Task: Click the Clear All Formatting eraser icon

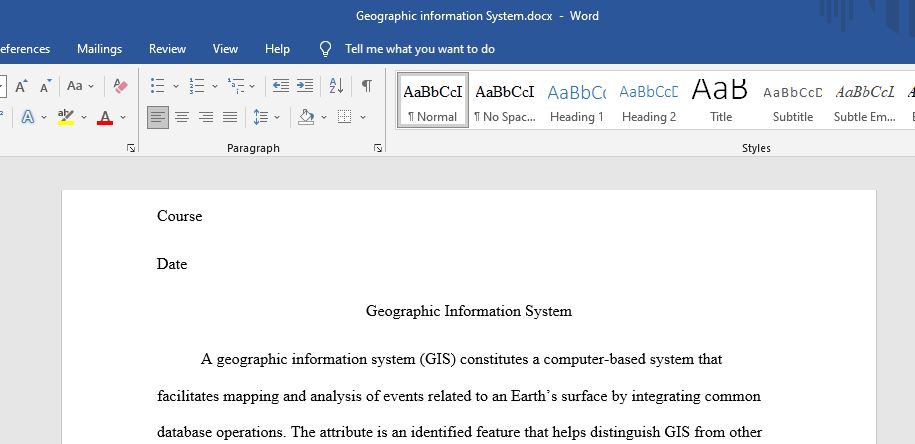Action: (x=120, y=86)
